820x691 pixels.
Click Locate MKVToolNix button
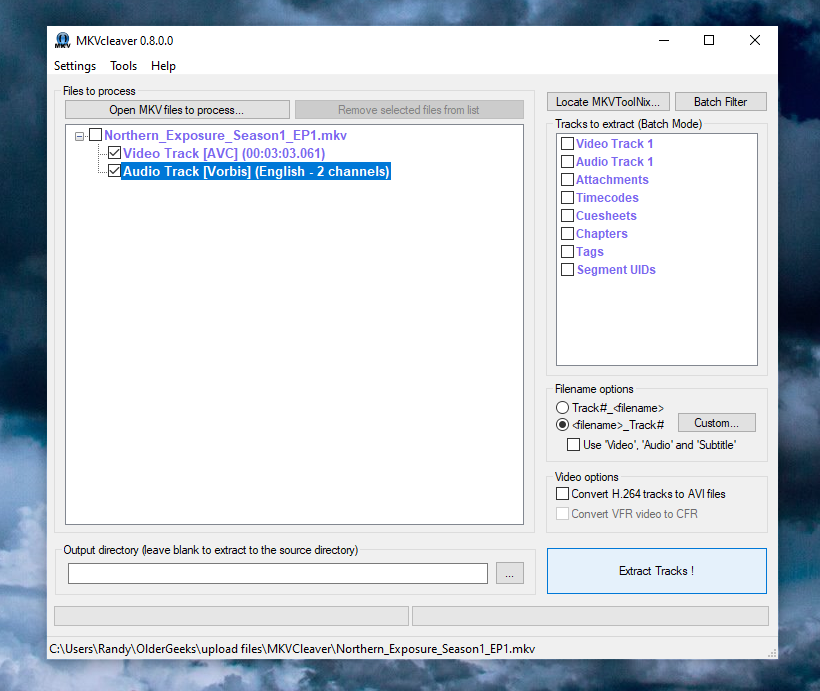coord(608,101)
